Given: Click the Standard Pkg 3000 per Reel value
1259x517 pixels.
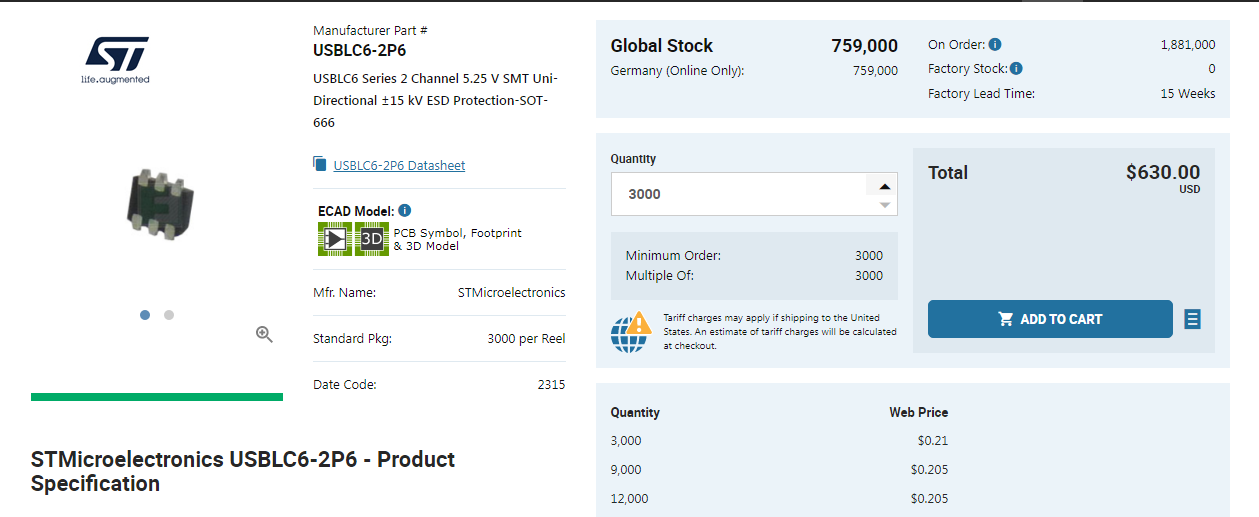Looking at the screenshot, I should [526, 339].
